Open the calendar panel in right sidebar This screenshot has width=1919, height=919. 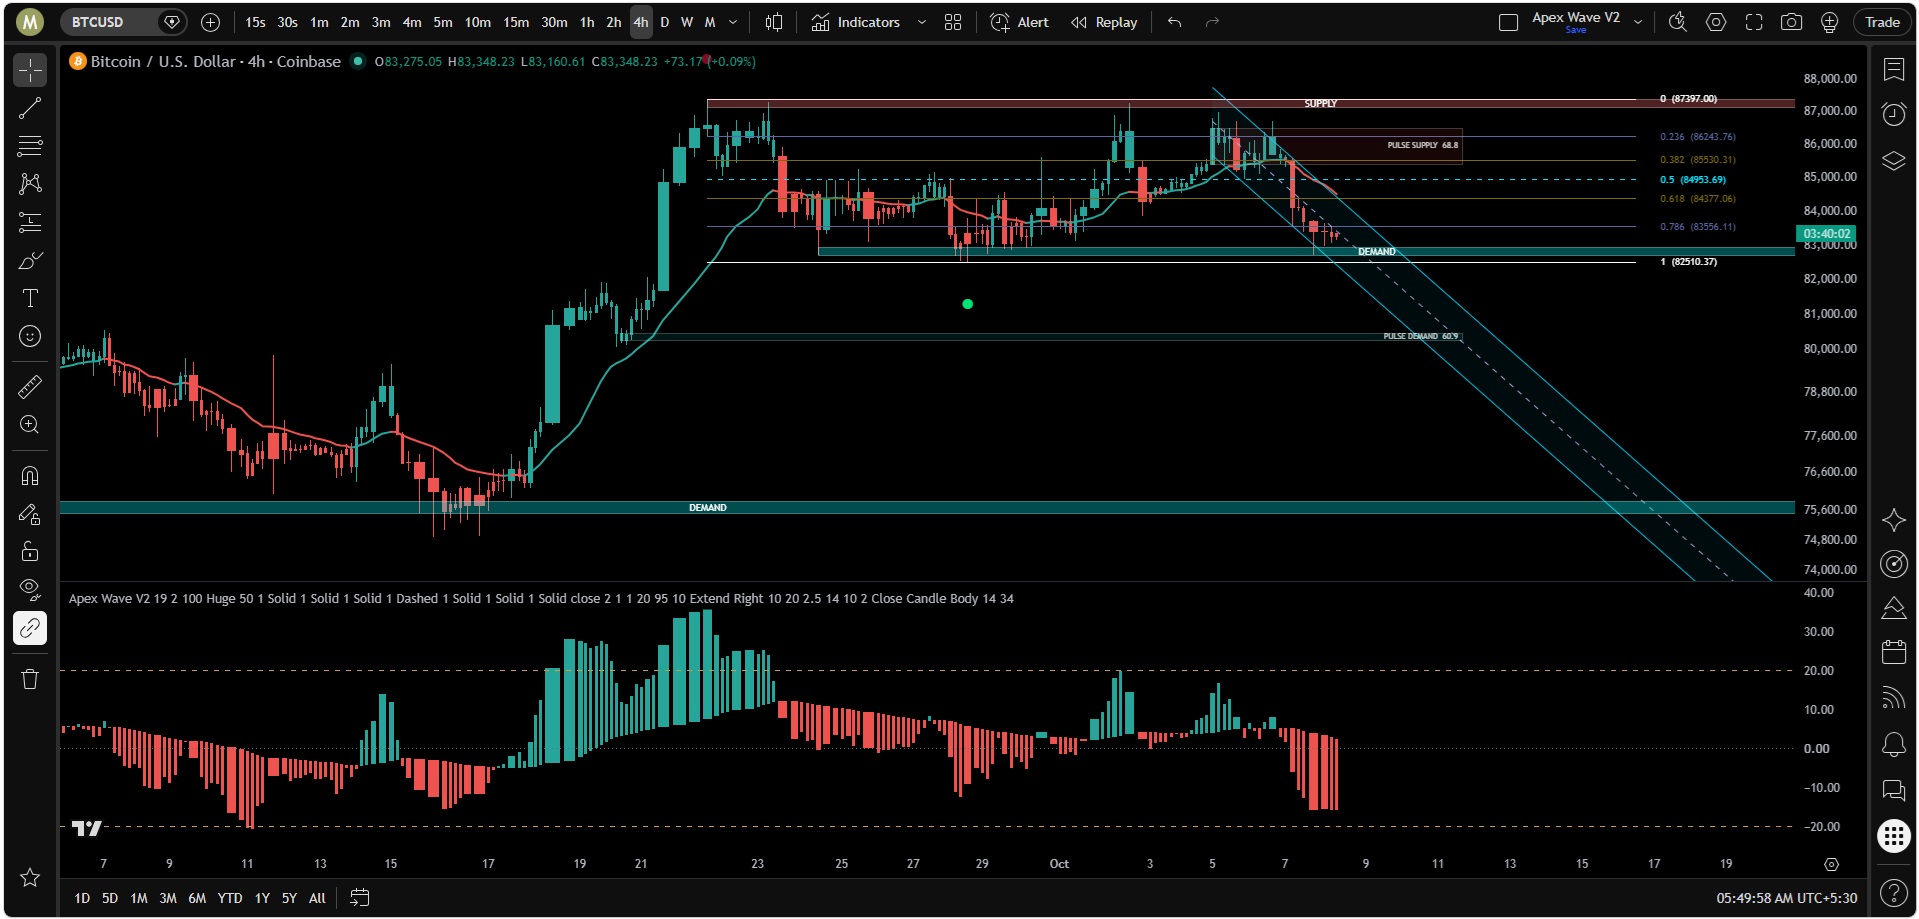pyautogui.click(x=1894, y=652)
